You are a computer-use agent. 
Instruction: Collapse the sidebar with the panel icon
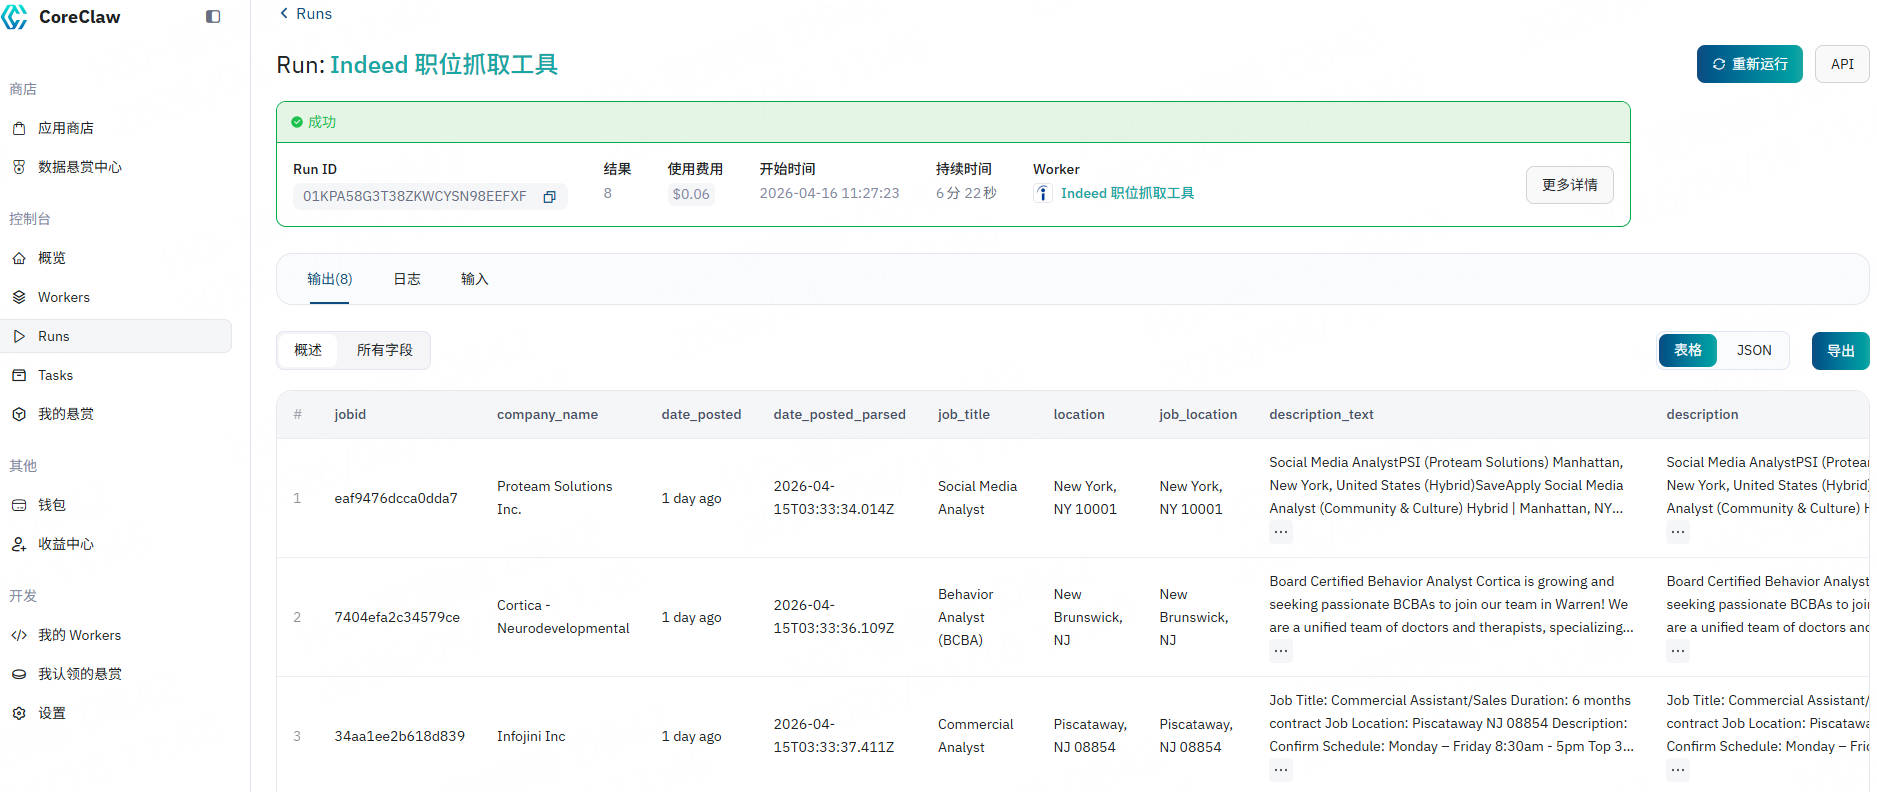tap(213, 17)
